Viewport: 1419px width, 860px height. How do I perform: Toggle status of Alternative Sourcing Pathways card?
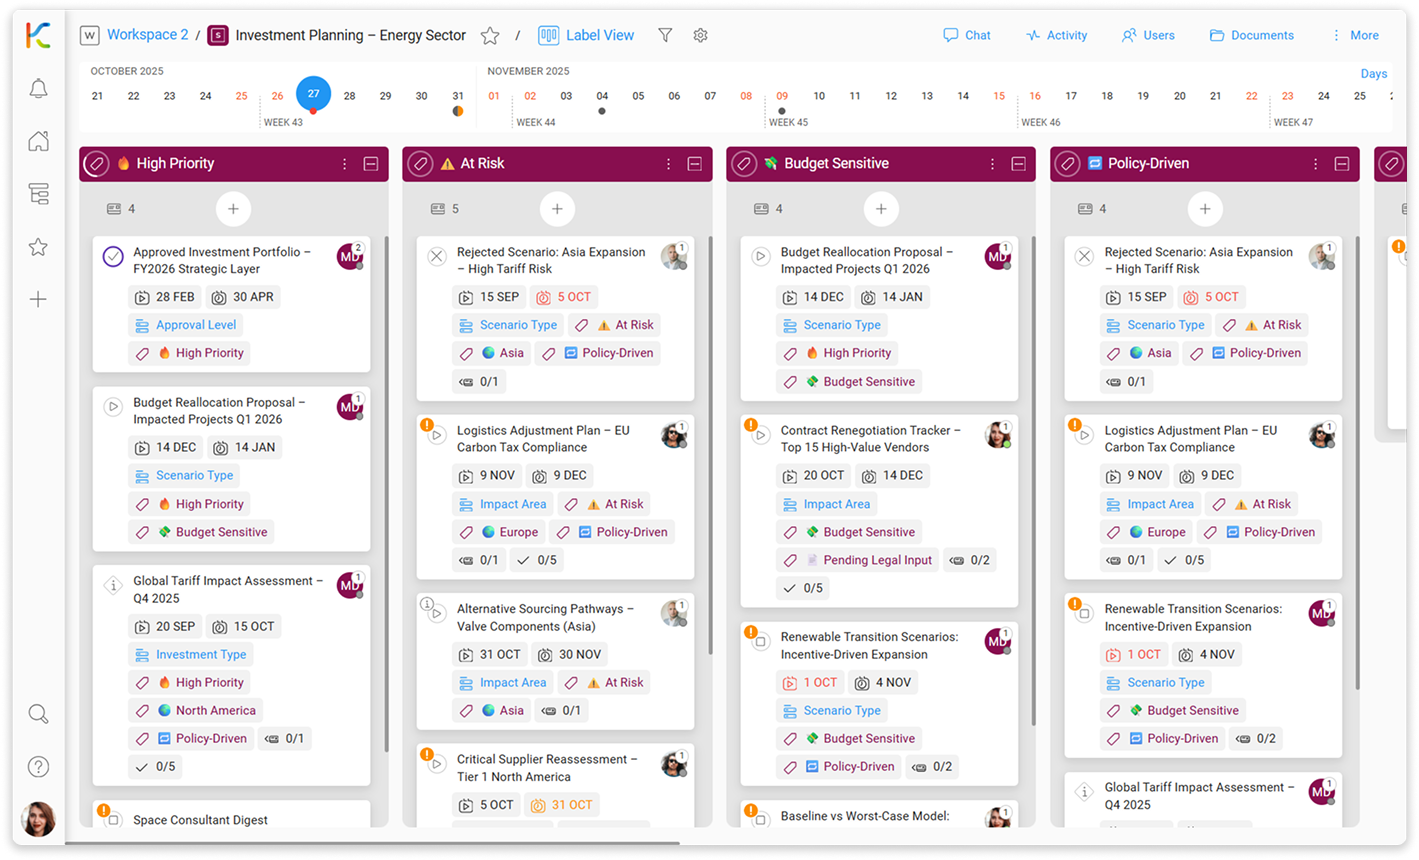tap(436, 614)
